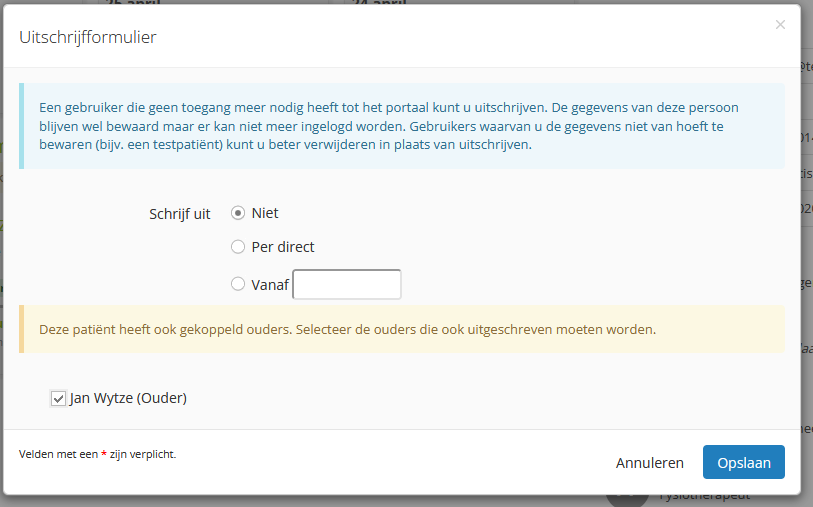Viewport: 813px width, 507px height.
Task: Save the form with Opslaan
Action: pyautogui.click(x=743, y=462)
